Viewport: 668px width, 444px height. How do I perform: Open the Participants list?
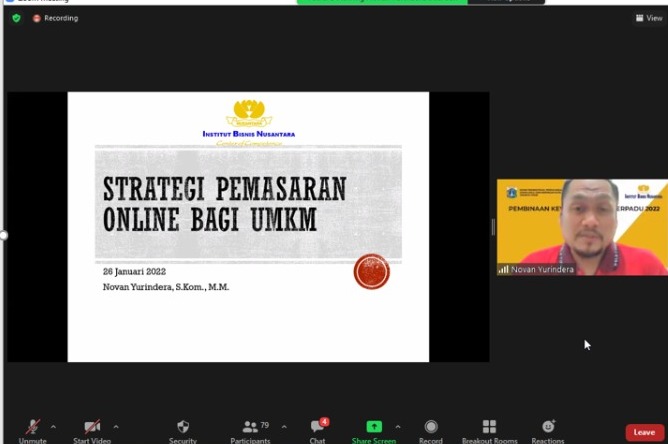click(x=251, y=431)
